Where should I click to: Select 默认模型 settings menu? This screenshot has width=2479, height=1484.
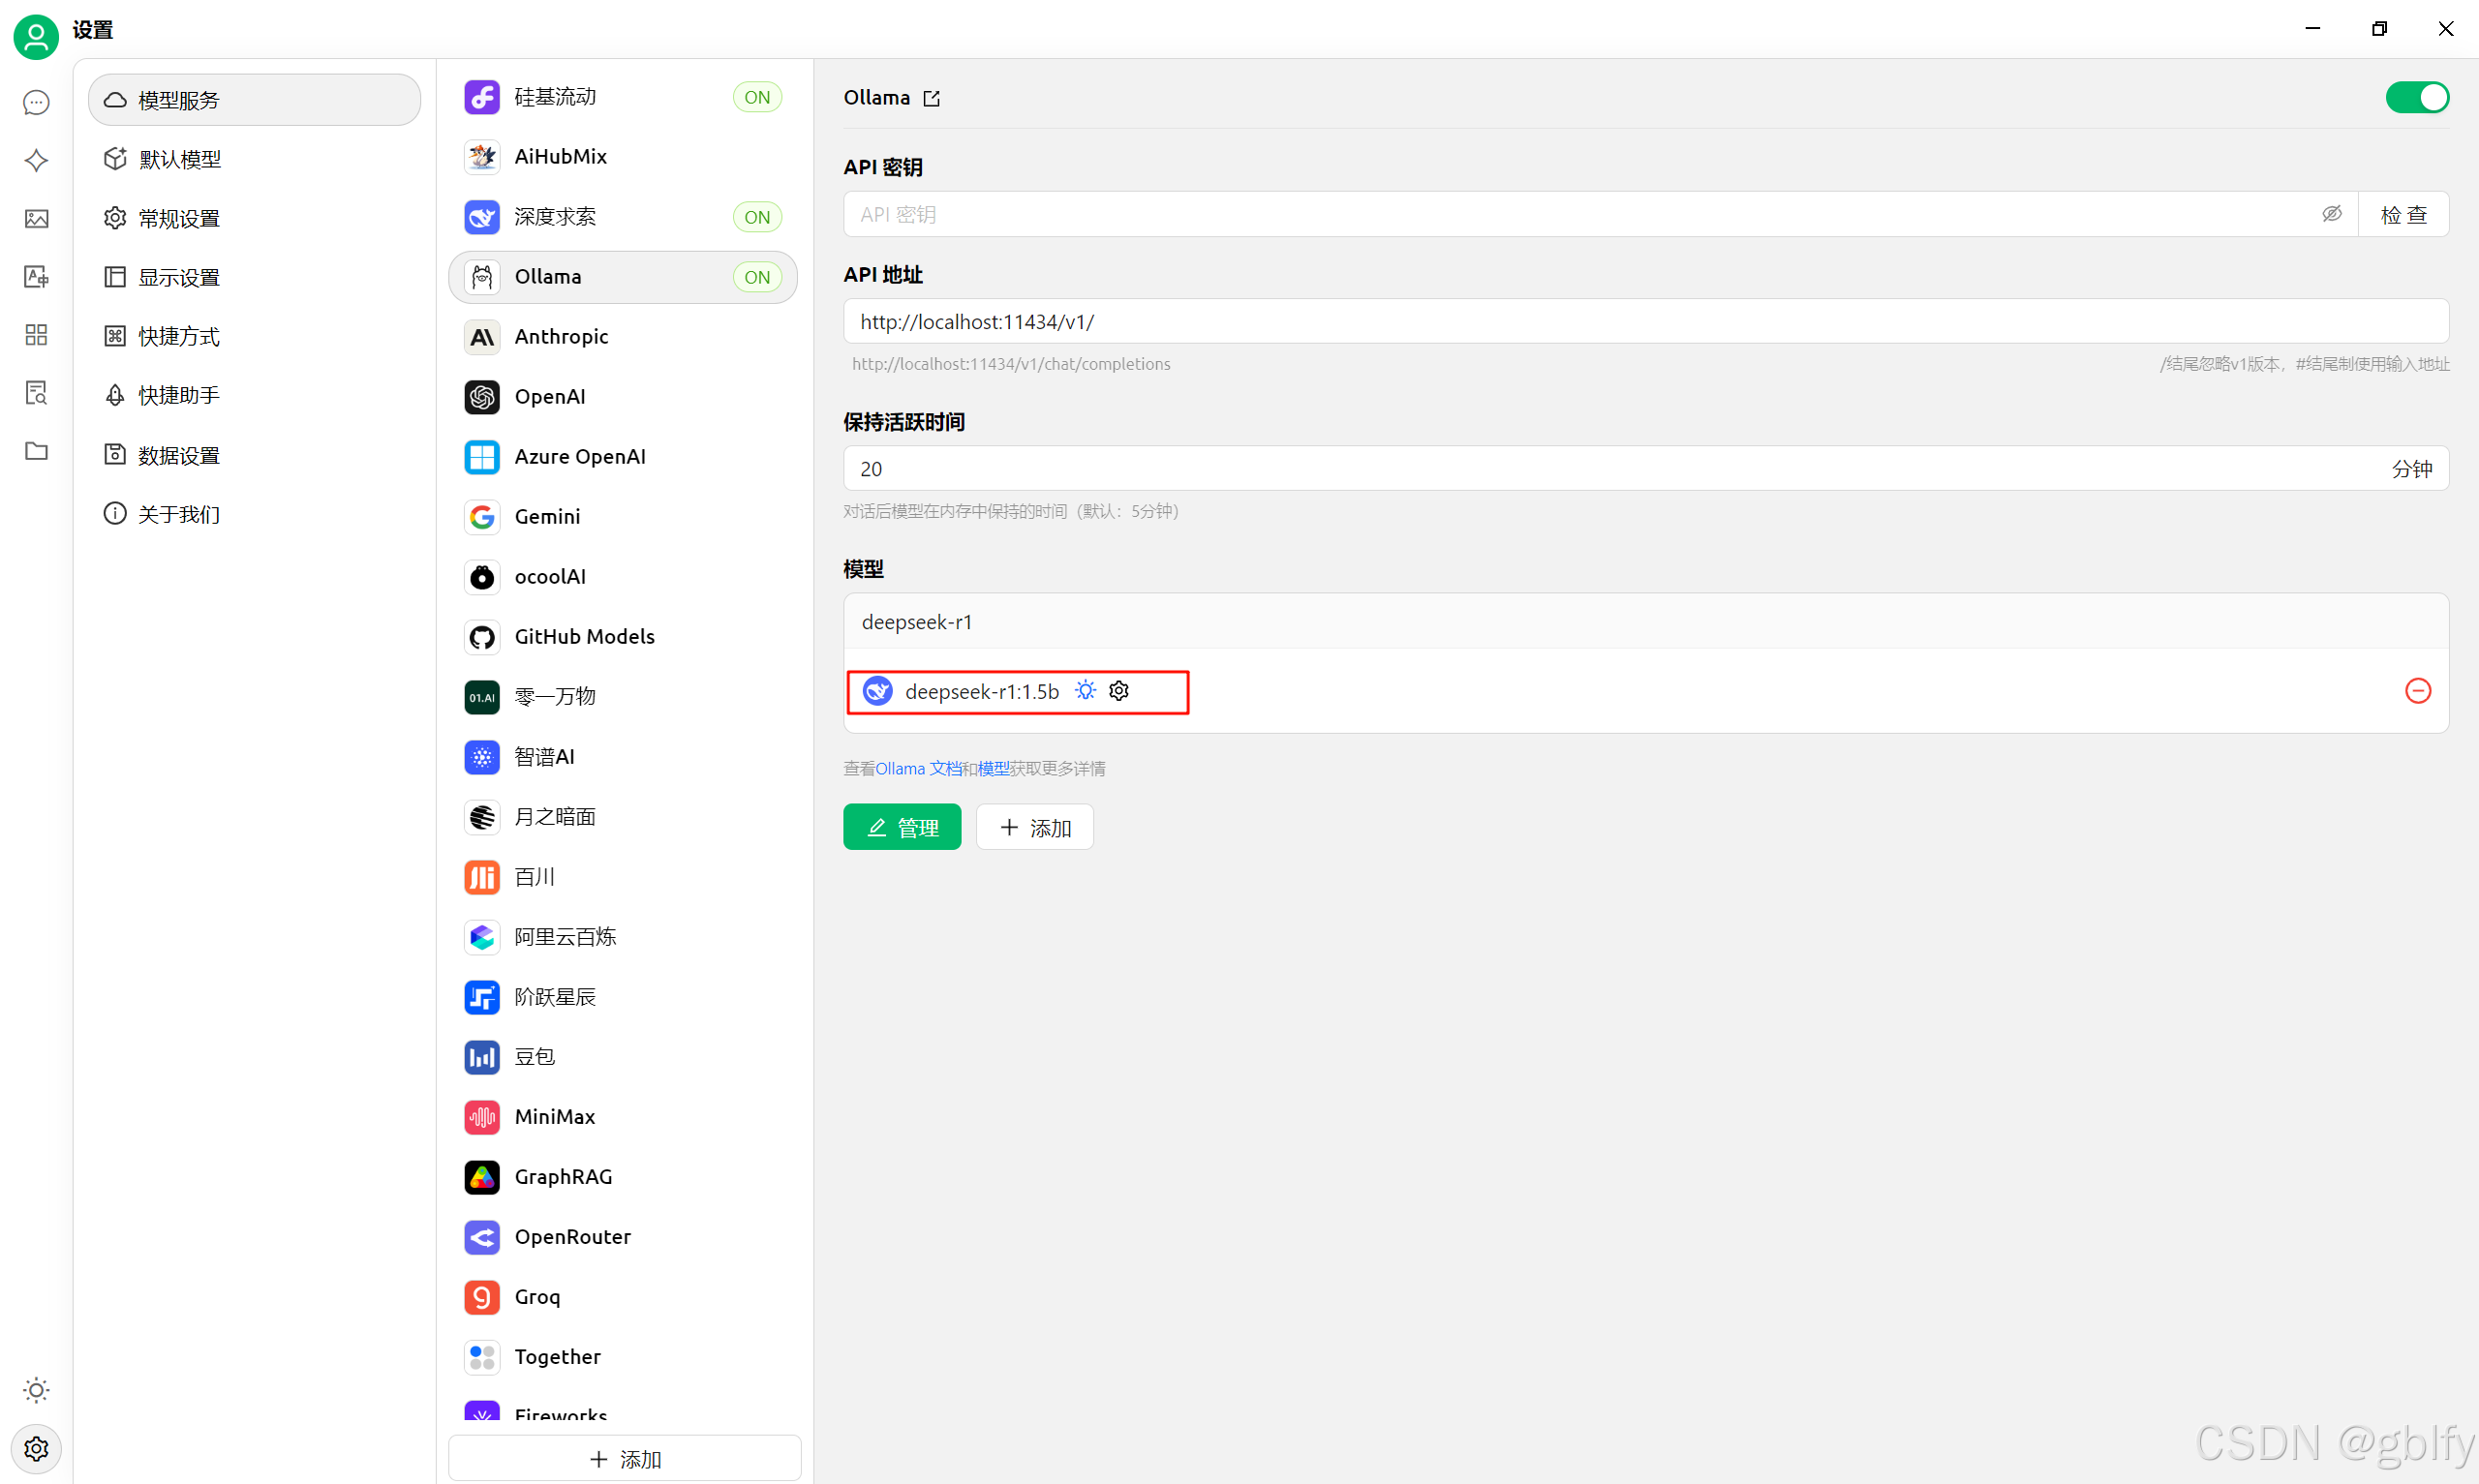[x=180, y=159]
